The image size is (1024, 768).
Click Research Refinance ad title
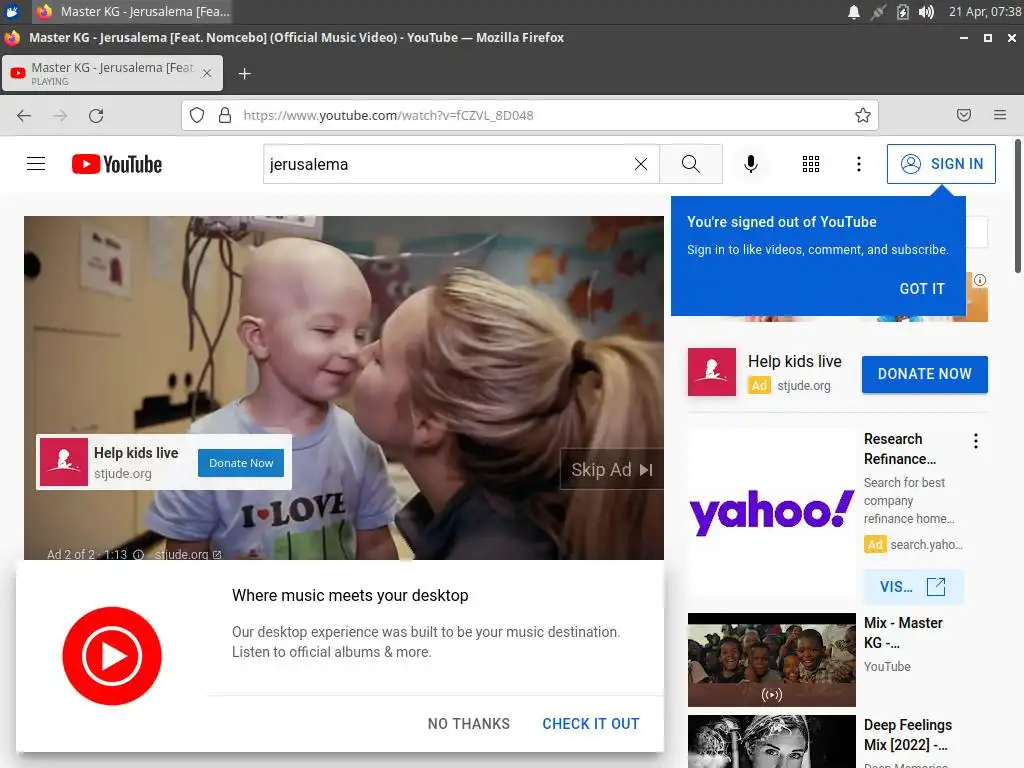click(899, 449)
